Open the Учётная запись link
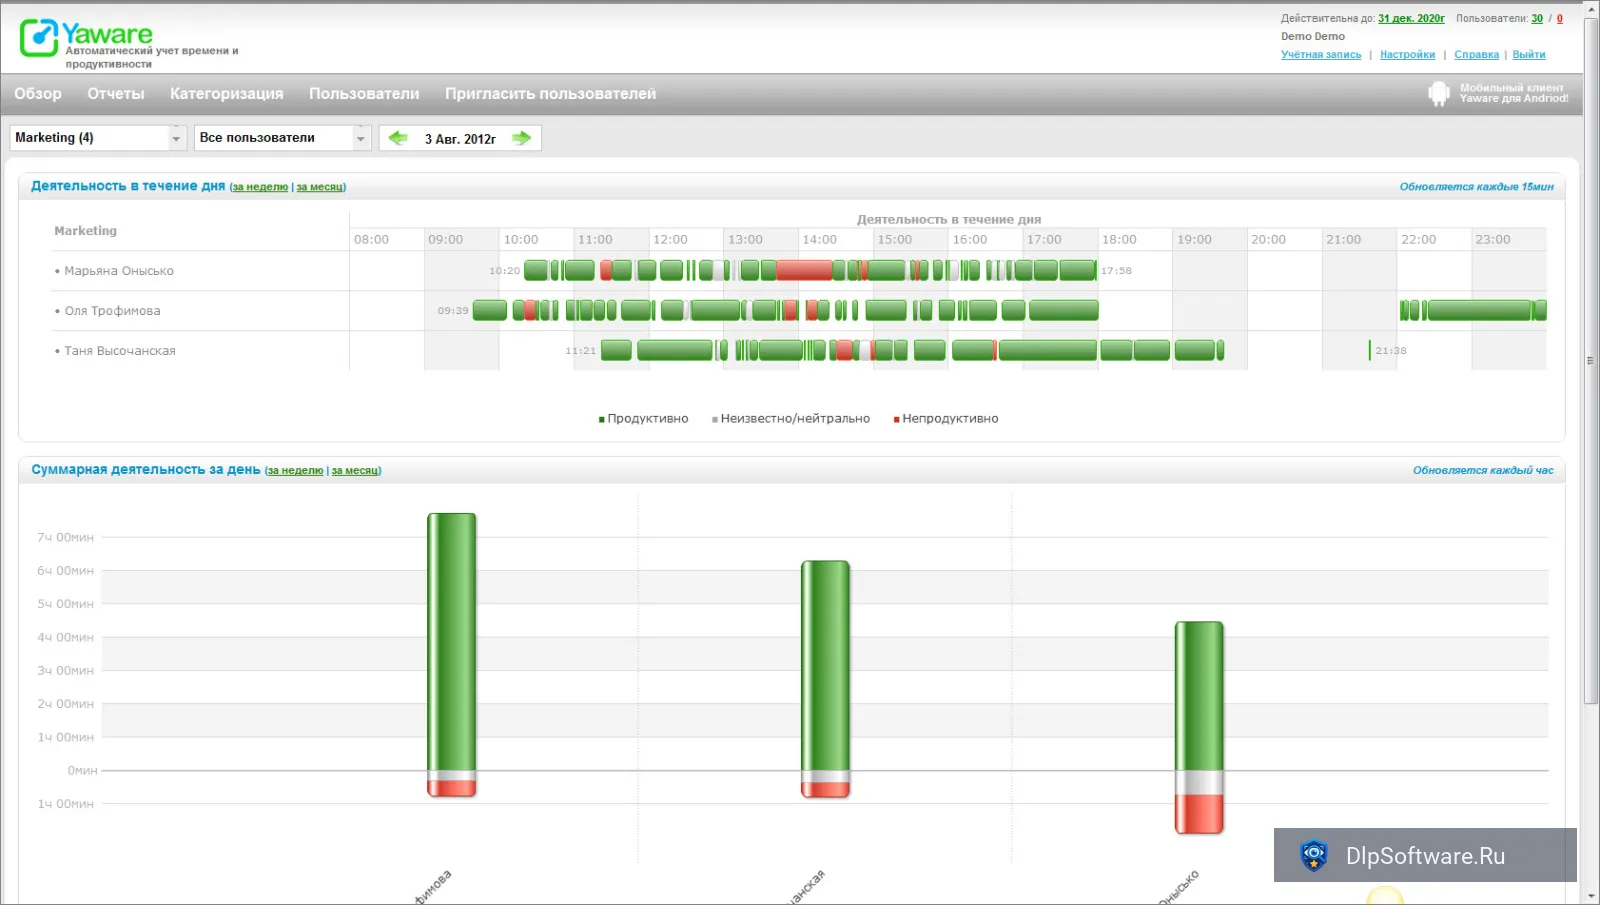 (1321, 55)
